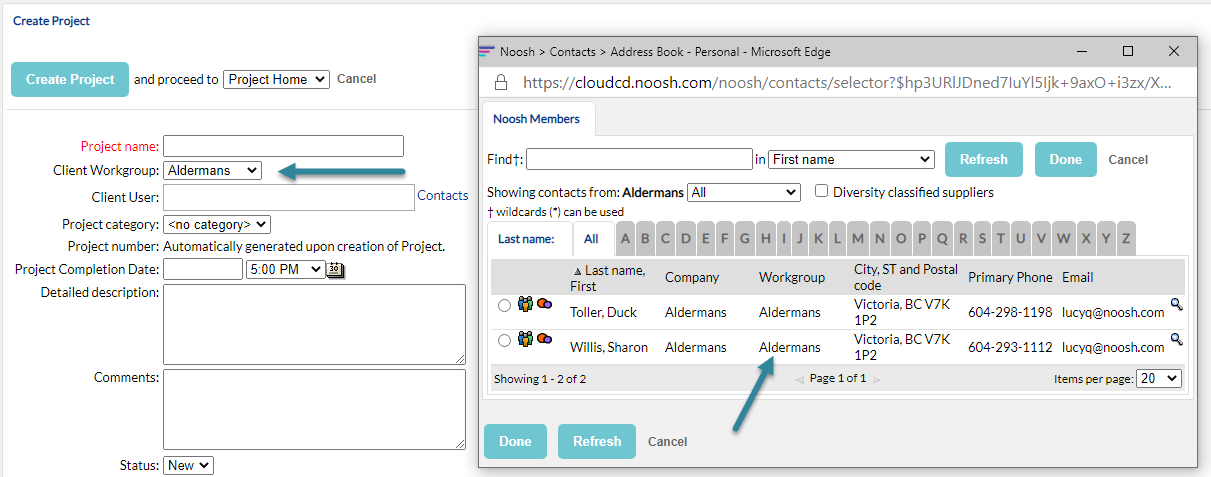
Task: Open the 'Showing contacts from' All dropdown
Action: [744, 192]
